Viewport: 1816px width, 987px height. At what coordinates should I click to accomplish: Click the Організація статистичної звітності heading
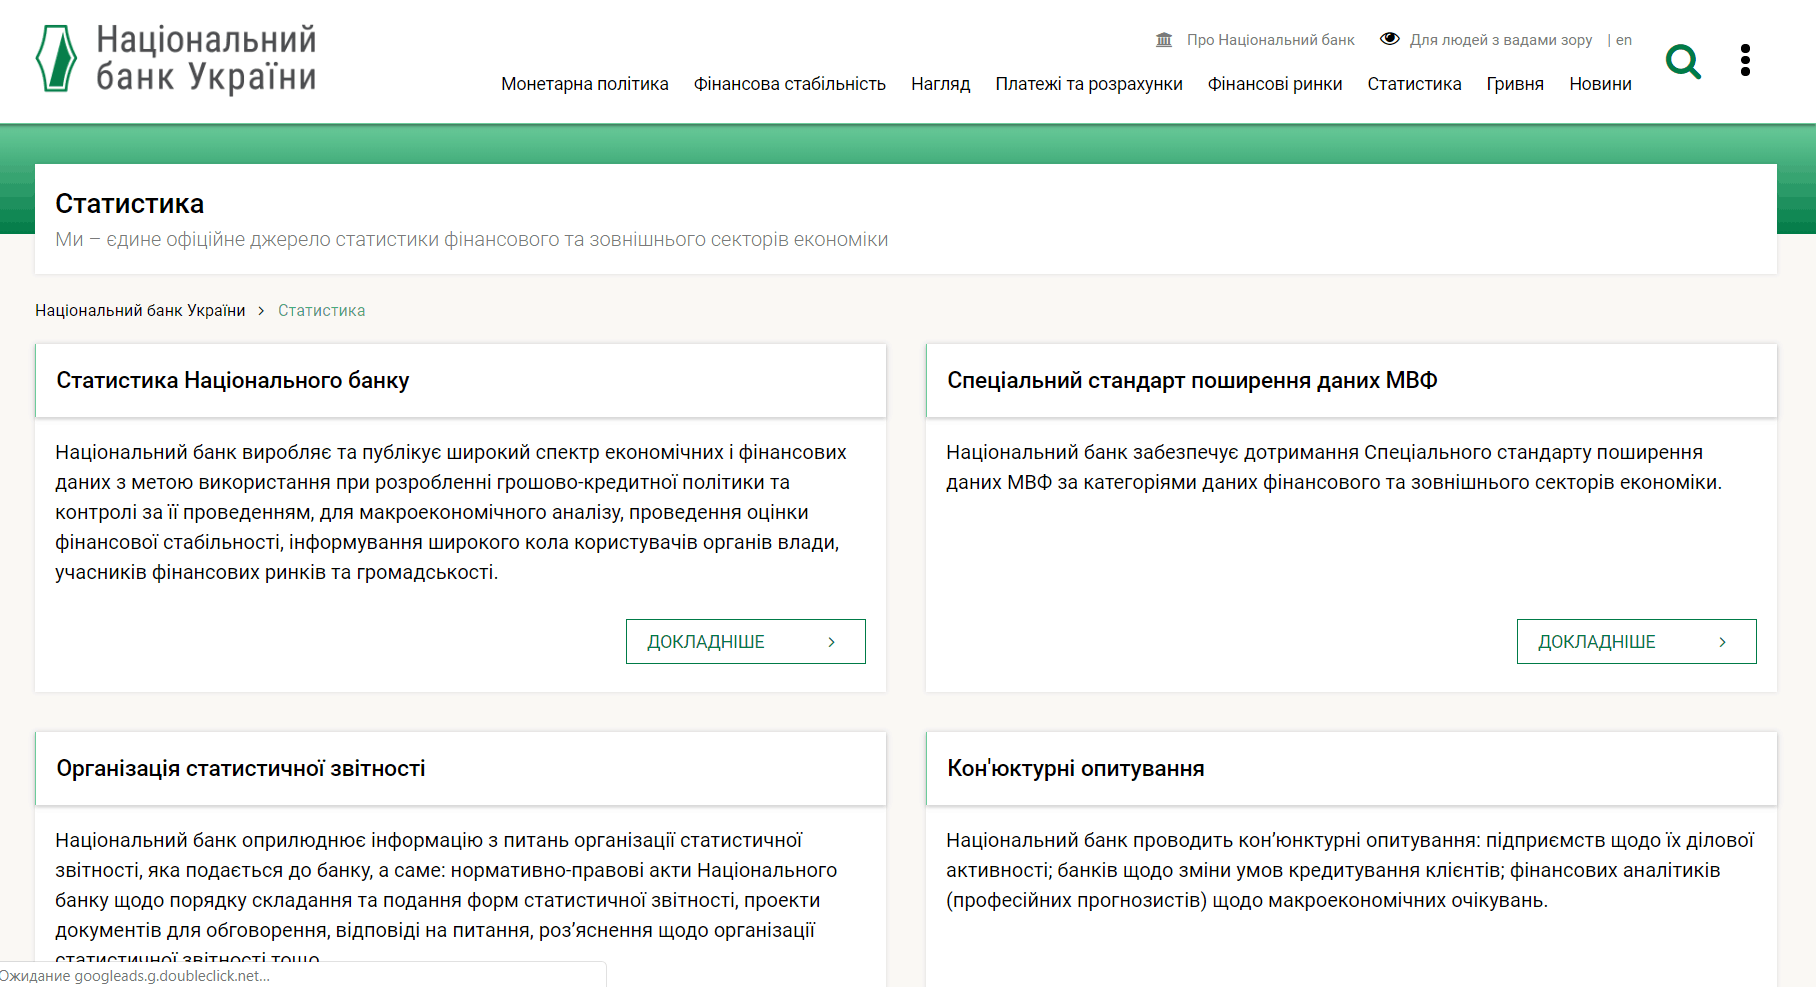click(x=241, y=769)
